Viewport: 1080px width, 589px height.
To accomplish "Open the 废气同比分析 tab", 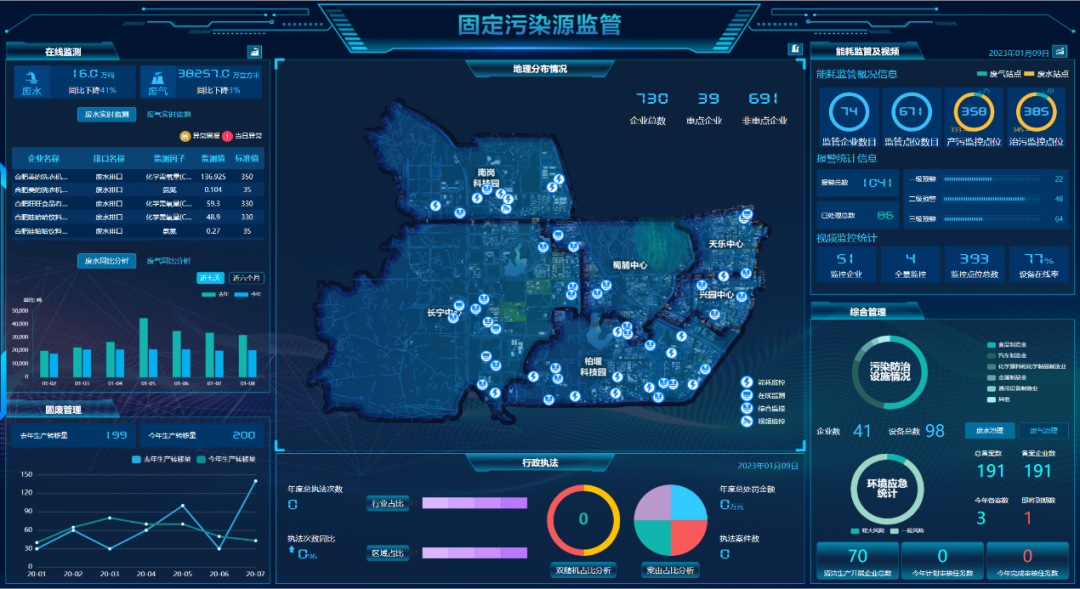I will pos(169,261).
